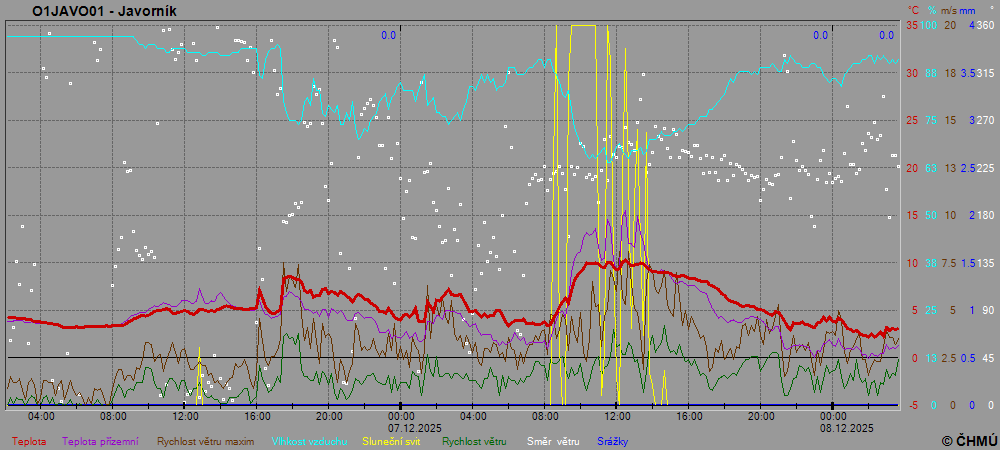Screen dimensions: 1000x450
Task: Toggle the Teplota přízemní legend entry
Action: coord(105,441)
